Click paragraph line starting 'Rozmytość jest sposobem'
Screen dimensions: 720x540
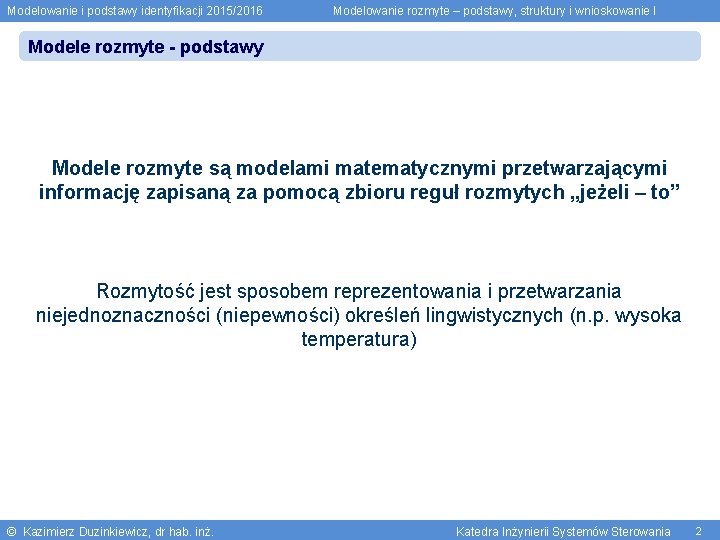pyautogui.click(x=359, y=291)
